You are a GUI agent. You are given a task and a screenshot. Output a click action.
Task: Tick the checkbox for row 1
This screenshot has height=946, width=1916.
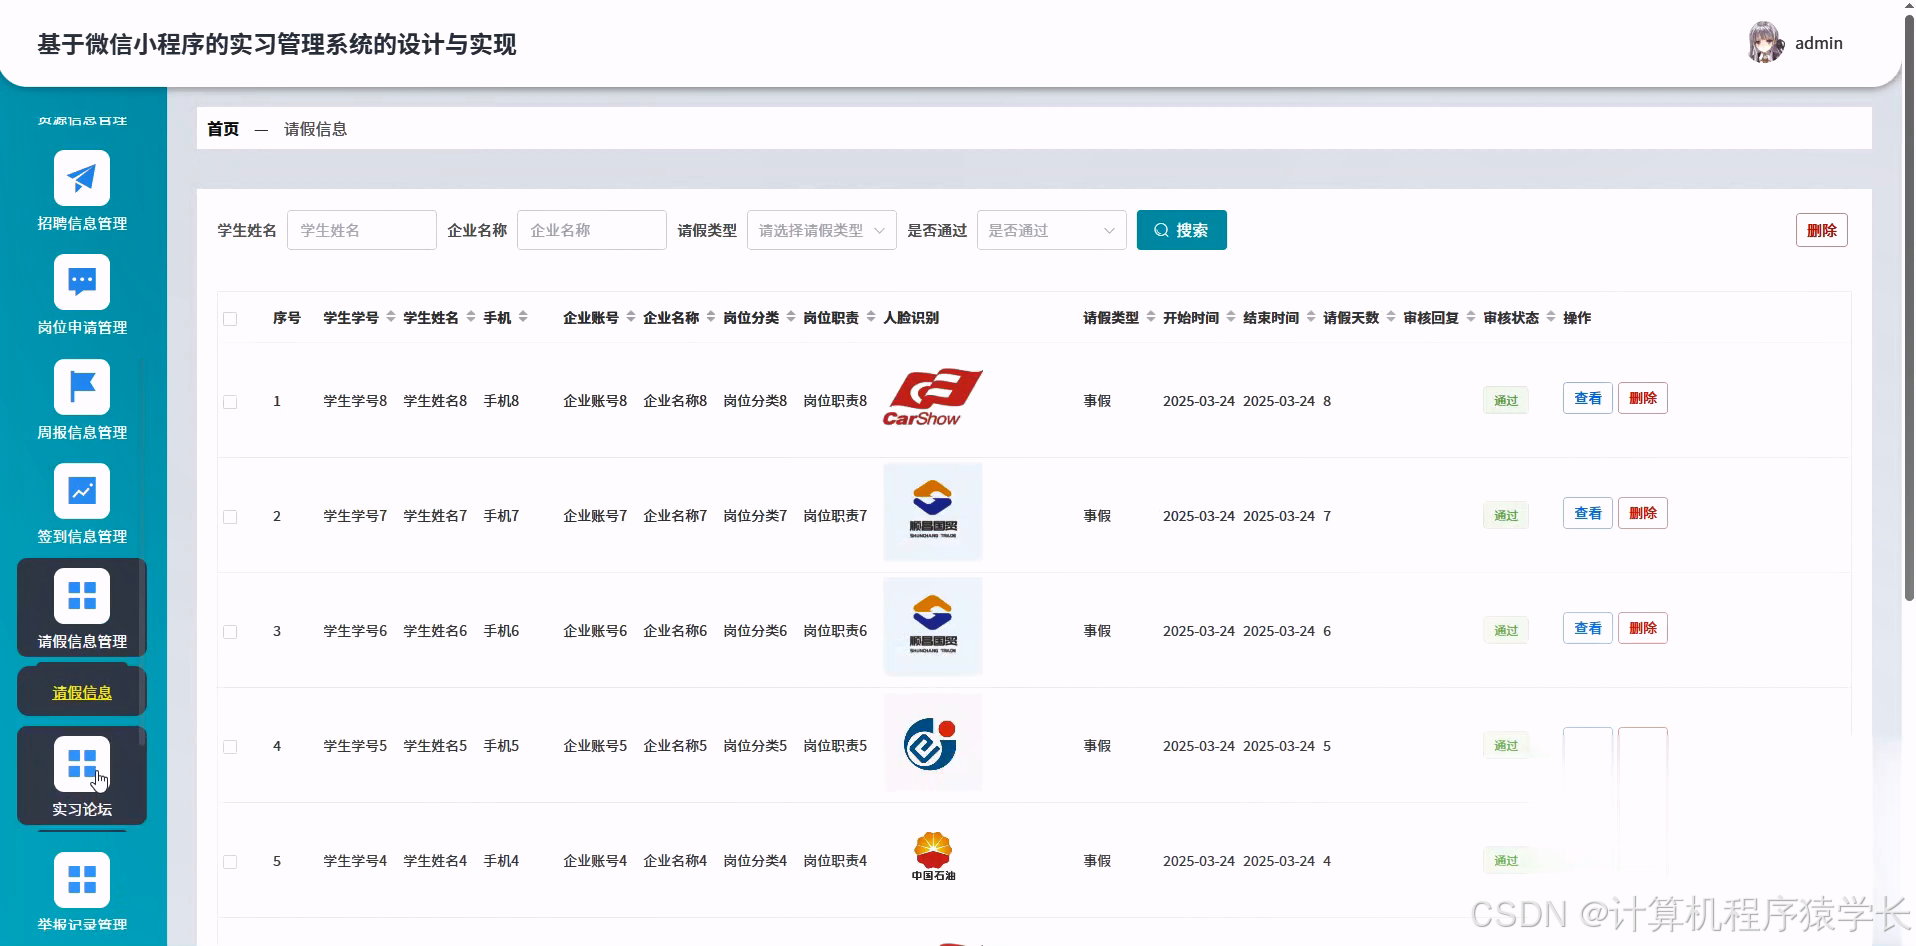[x=230, y=402]
